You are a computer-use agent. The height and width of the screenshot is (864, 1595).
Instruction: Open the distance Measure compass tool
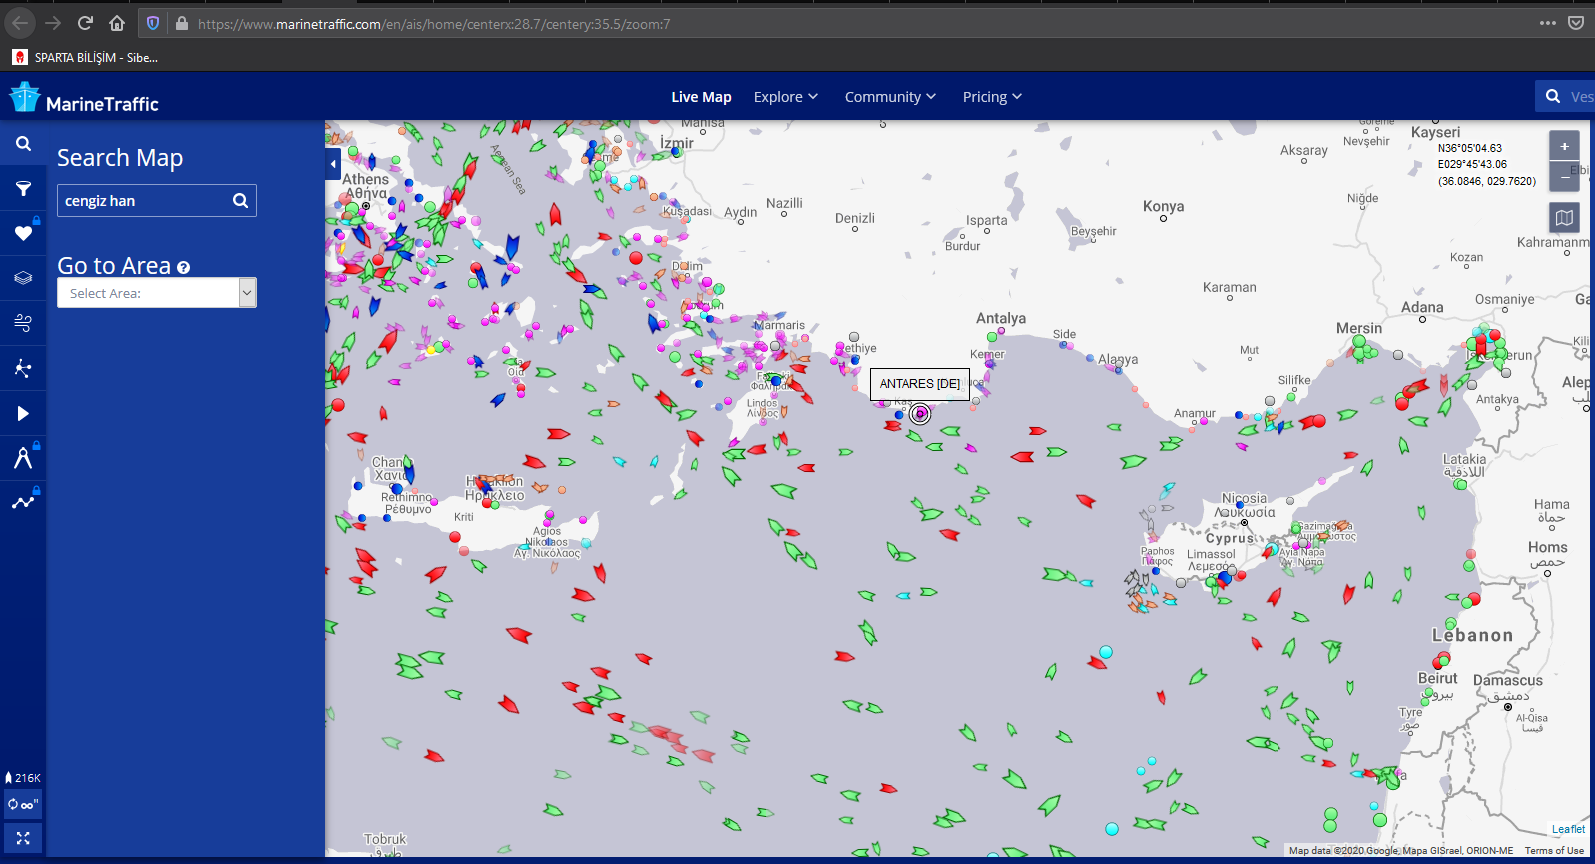point(23,458)
